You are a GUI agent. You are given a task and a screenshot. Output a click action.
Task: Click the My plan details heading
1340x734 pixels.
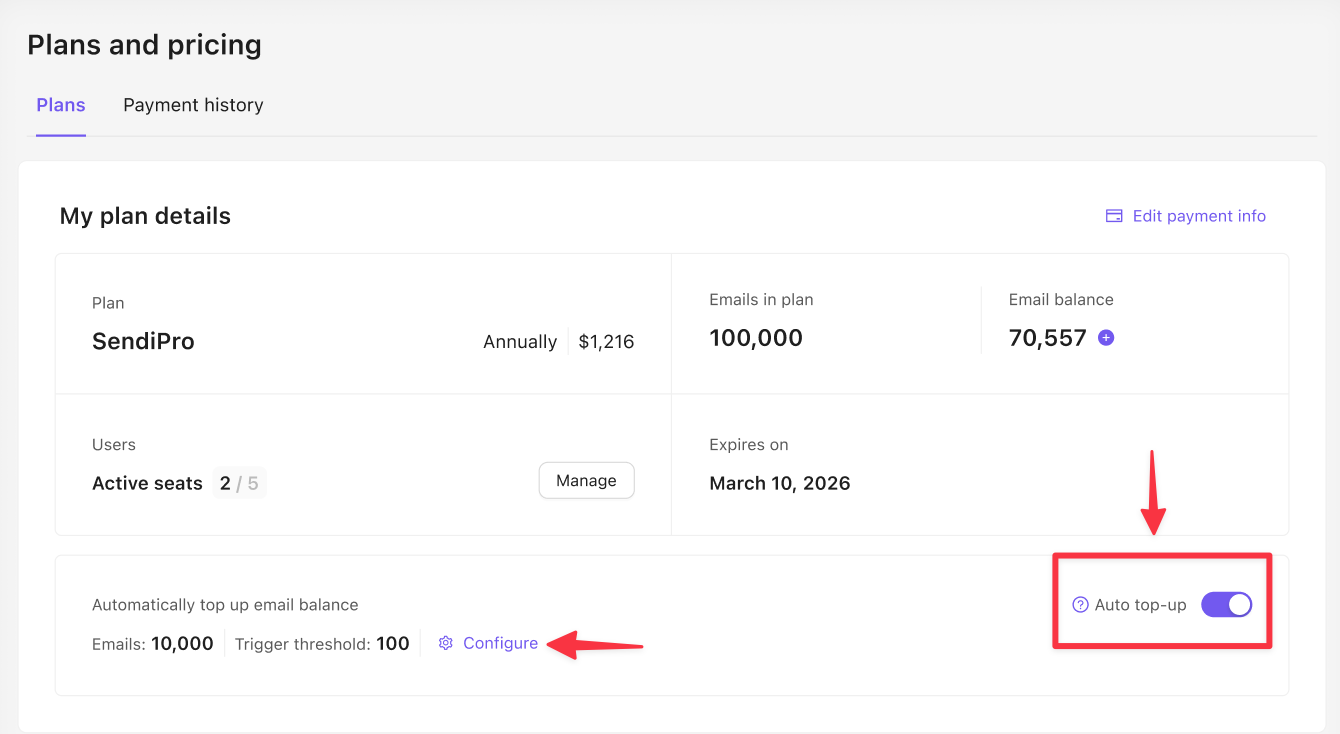click(x=145, y=216)
